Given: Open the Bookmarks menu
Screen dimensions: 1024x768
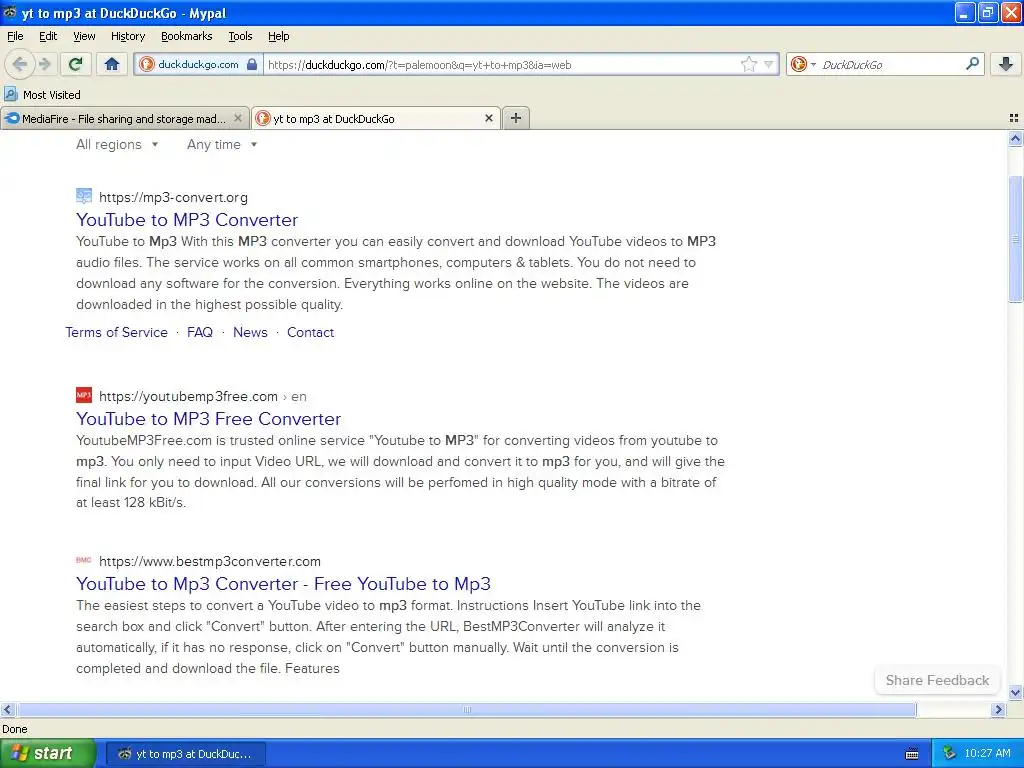Looking at the screenshot, I should (x=186, y=36).
